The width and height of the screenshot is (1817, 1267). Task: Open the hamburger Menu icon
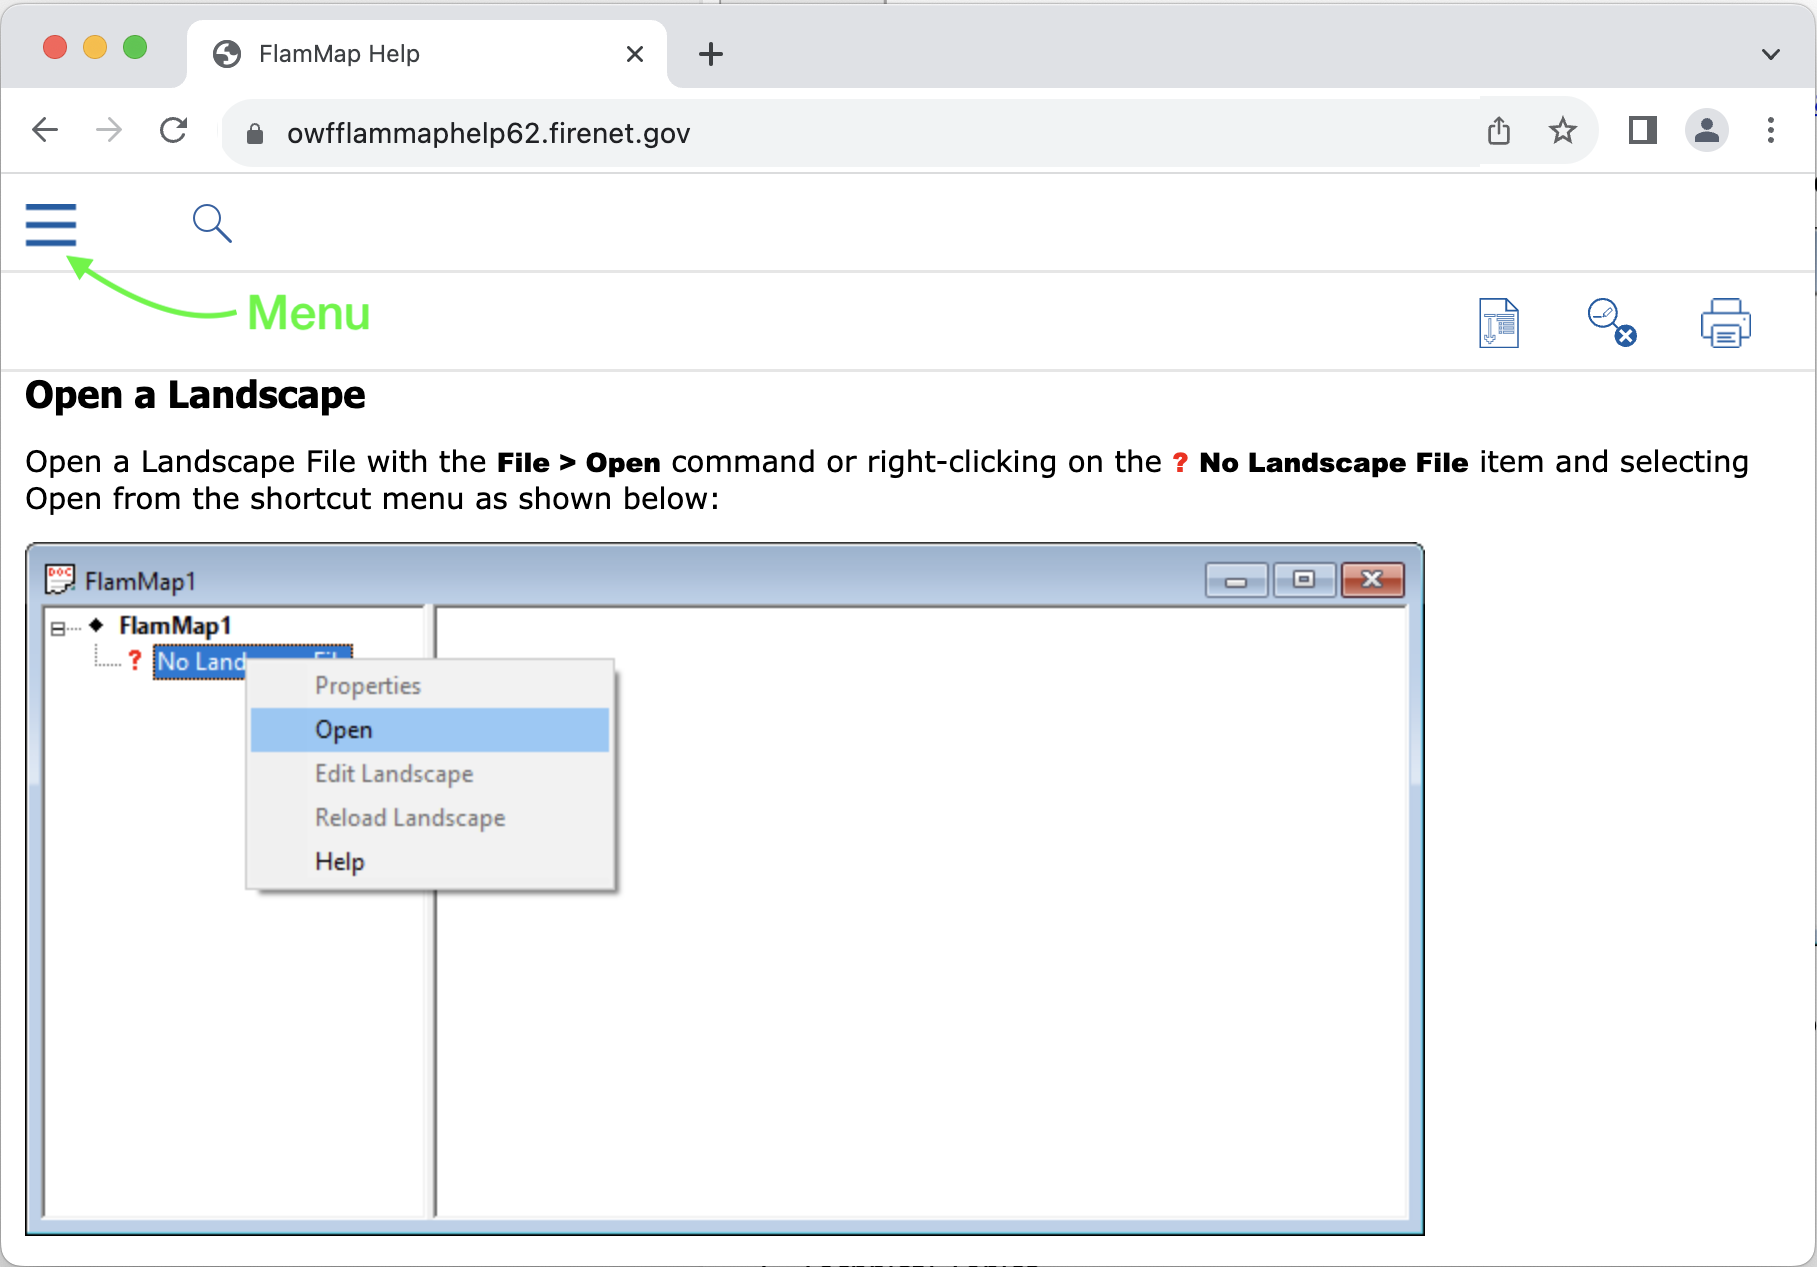(x=51, y=224)
